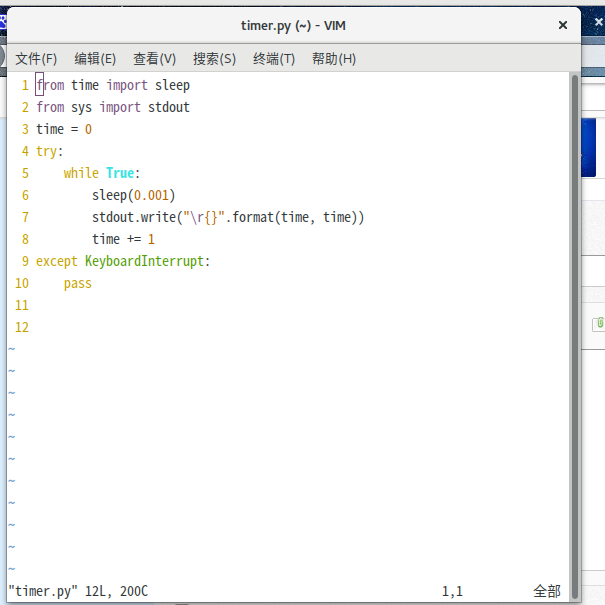Image resolution: width=605 pixels, height=605 pixels.
Task: Click the close X of the background window
Action: pyautogui.click(x=598, y=22)
